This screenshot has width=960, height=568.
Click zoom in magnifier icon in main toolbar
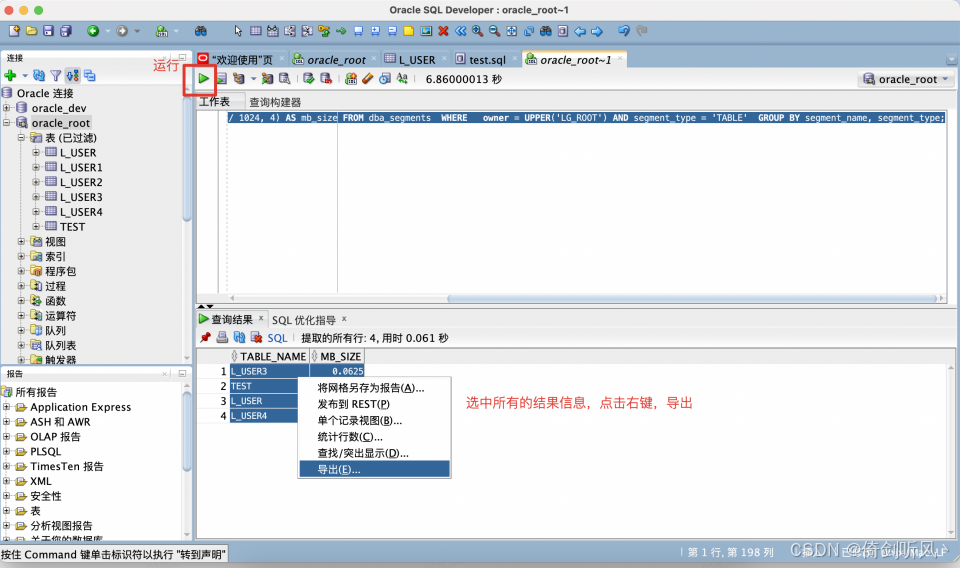[478, 31]
